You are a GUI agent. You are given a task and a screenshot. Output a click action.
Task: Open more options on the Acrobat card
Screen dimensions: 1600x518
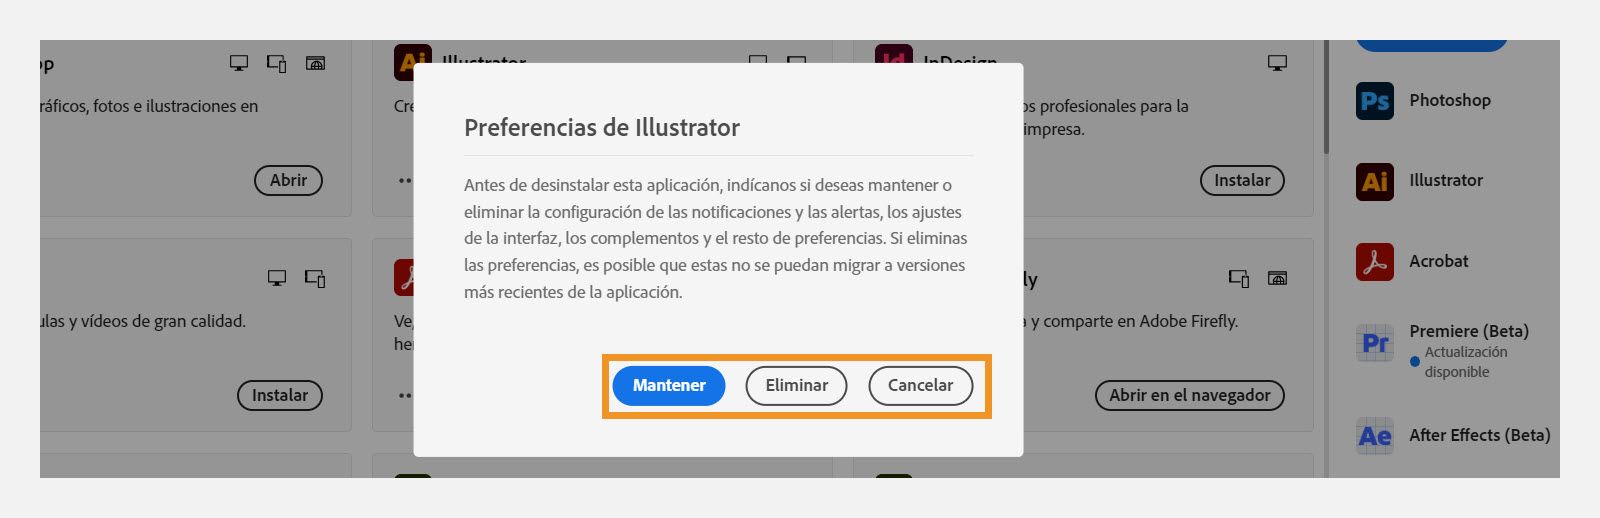405,396
